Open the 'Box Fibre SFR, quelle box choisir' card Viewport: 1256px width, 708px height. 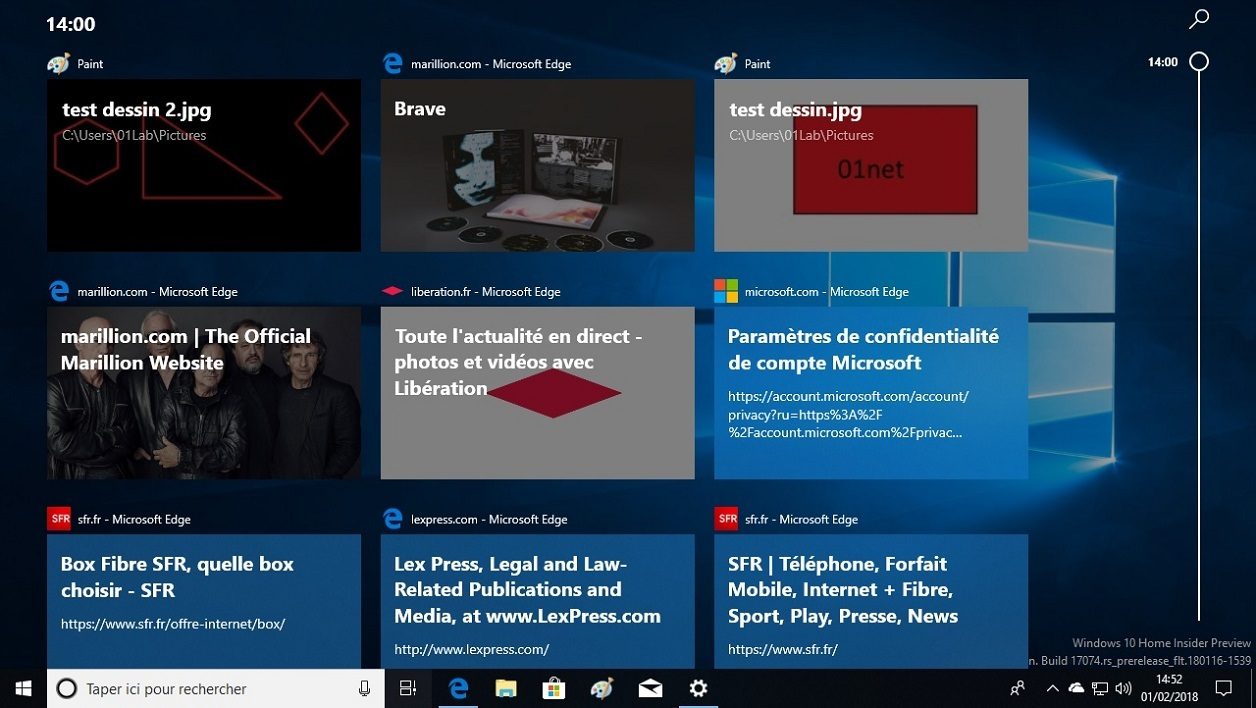pyautogui.click(x=204, y=601)
